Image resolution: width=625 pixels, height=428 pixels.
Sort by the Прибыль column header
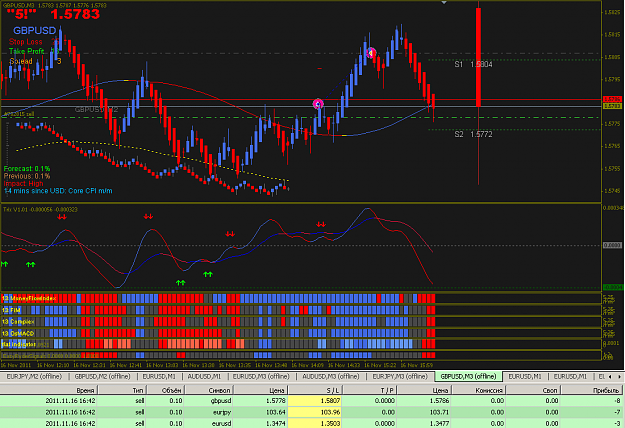click(x=593, y=390)
